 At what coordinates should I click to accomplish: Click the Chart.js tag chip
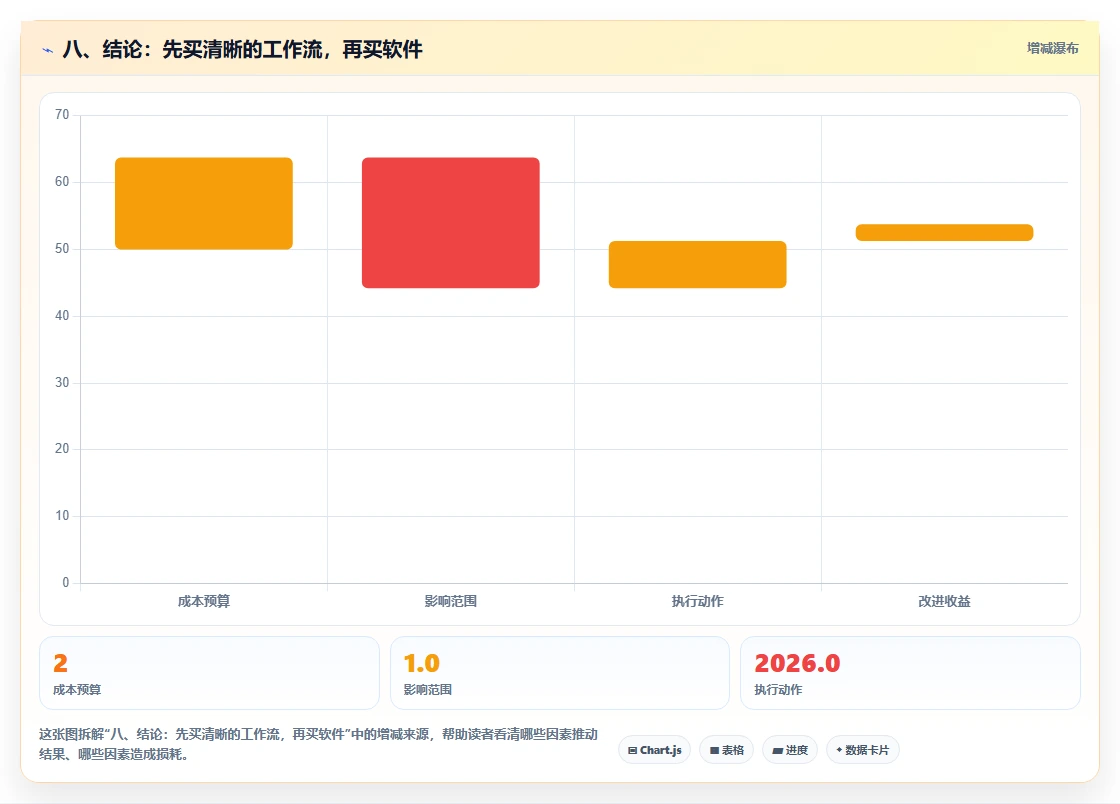coord(654,750)
